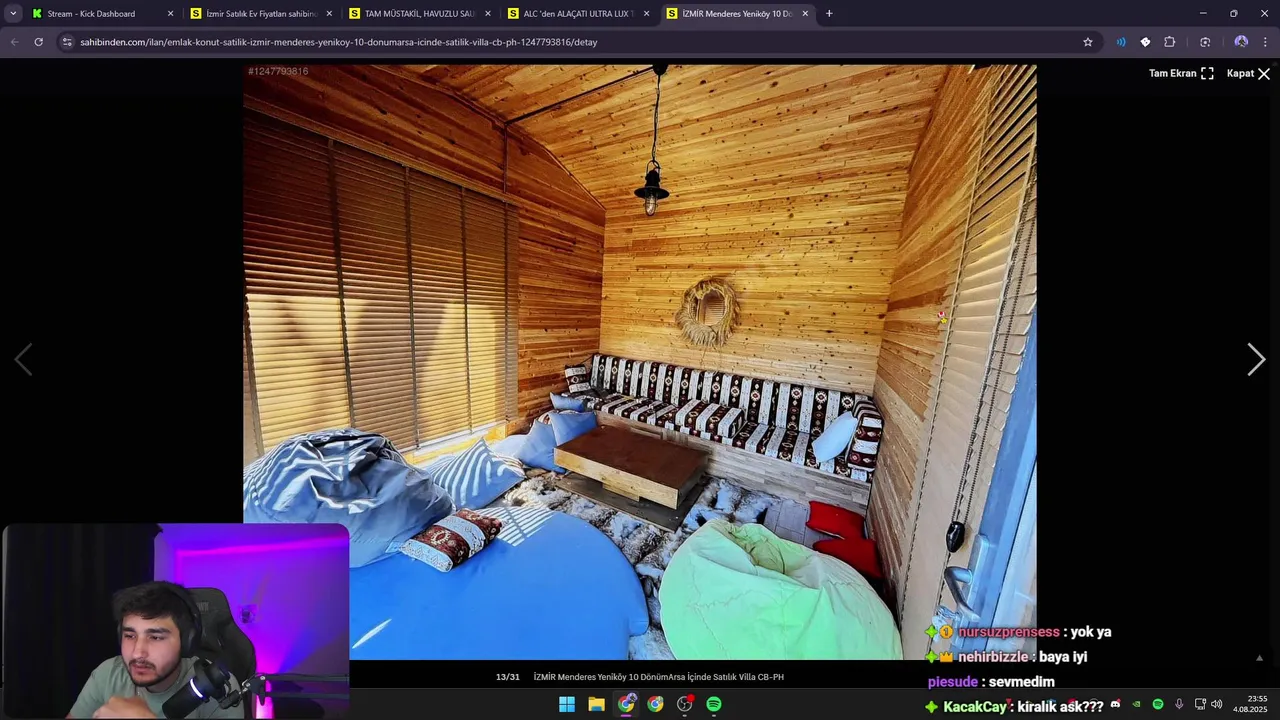This screenshot has width=1280, height=720.
Task: Open File Explorer from taskbar
Action: click(x=596, y=704)
